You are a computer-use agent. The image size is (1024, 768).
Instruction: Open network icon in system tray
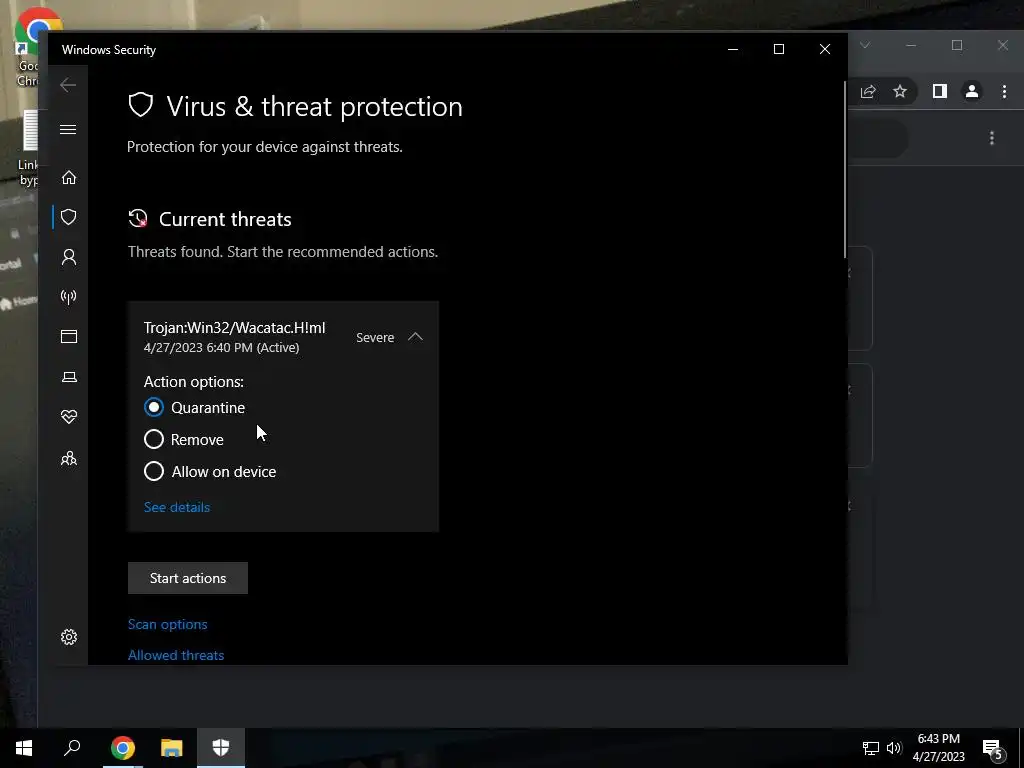(871, 748)
